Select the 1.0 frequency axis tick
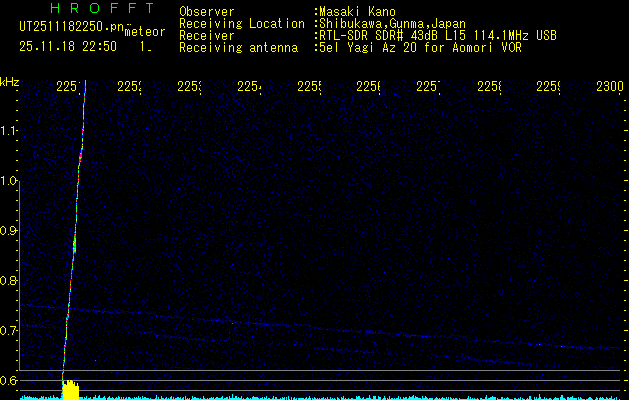Viewport: 629px width, 400px height. [x=10, y=181]
